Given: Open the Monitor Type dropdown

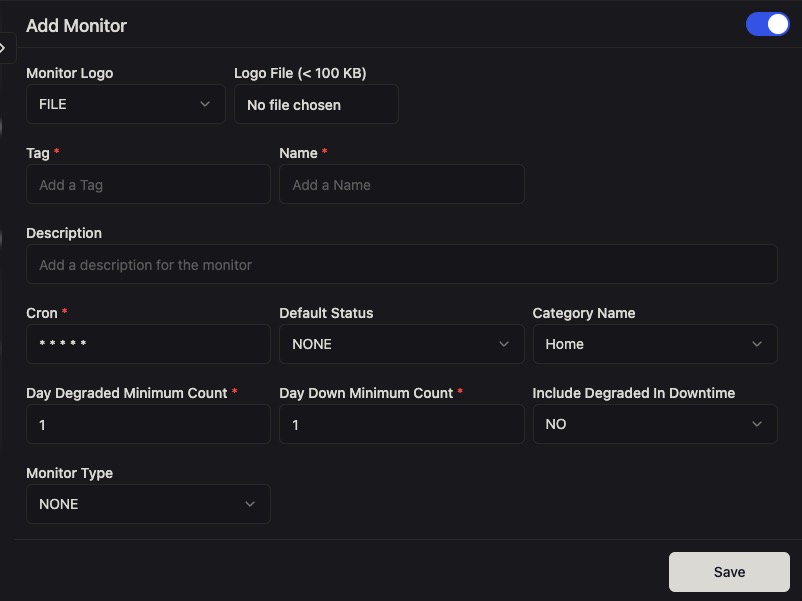Looking at the screenshot, I should coord(148,504).
